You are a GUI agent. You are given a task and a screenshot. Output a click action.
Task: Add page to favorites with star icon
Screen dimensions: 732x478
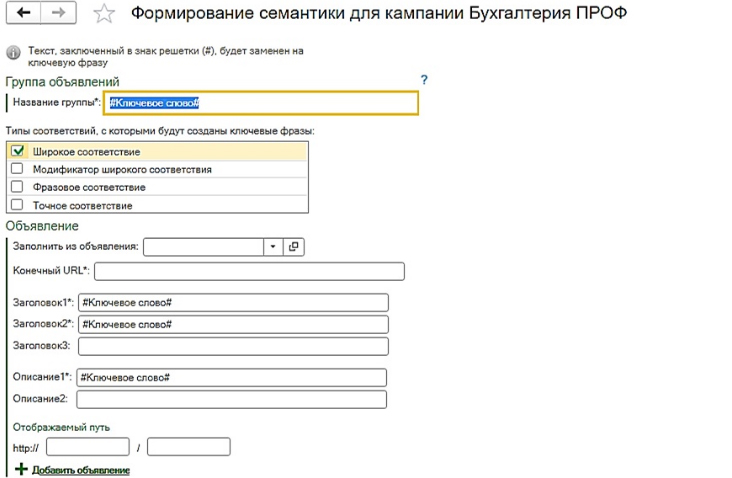point(104,14)
